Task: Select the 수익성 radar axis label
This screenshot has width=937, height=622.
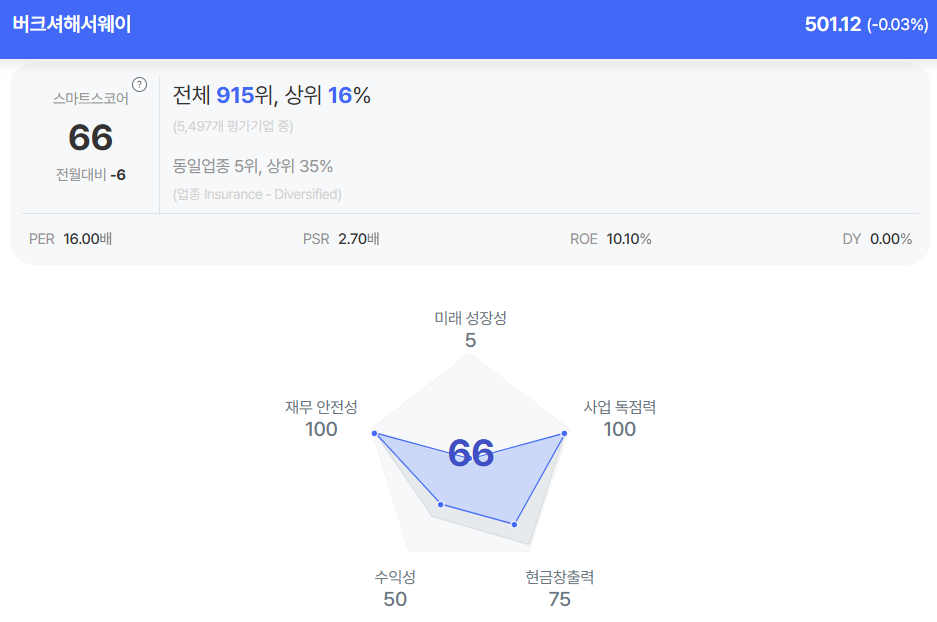Action: tap(395, 577)
